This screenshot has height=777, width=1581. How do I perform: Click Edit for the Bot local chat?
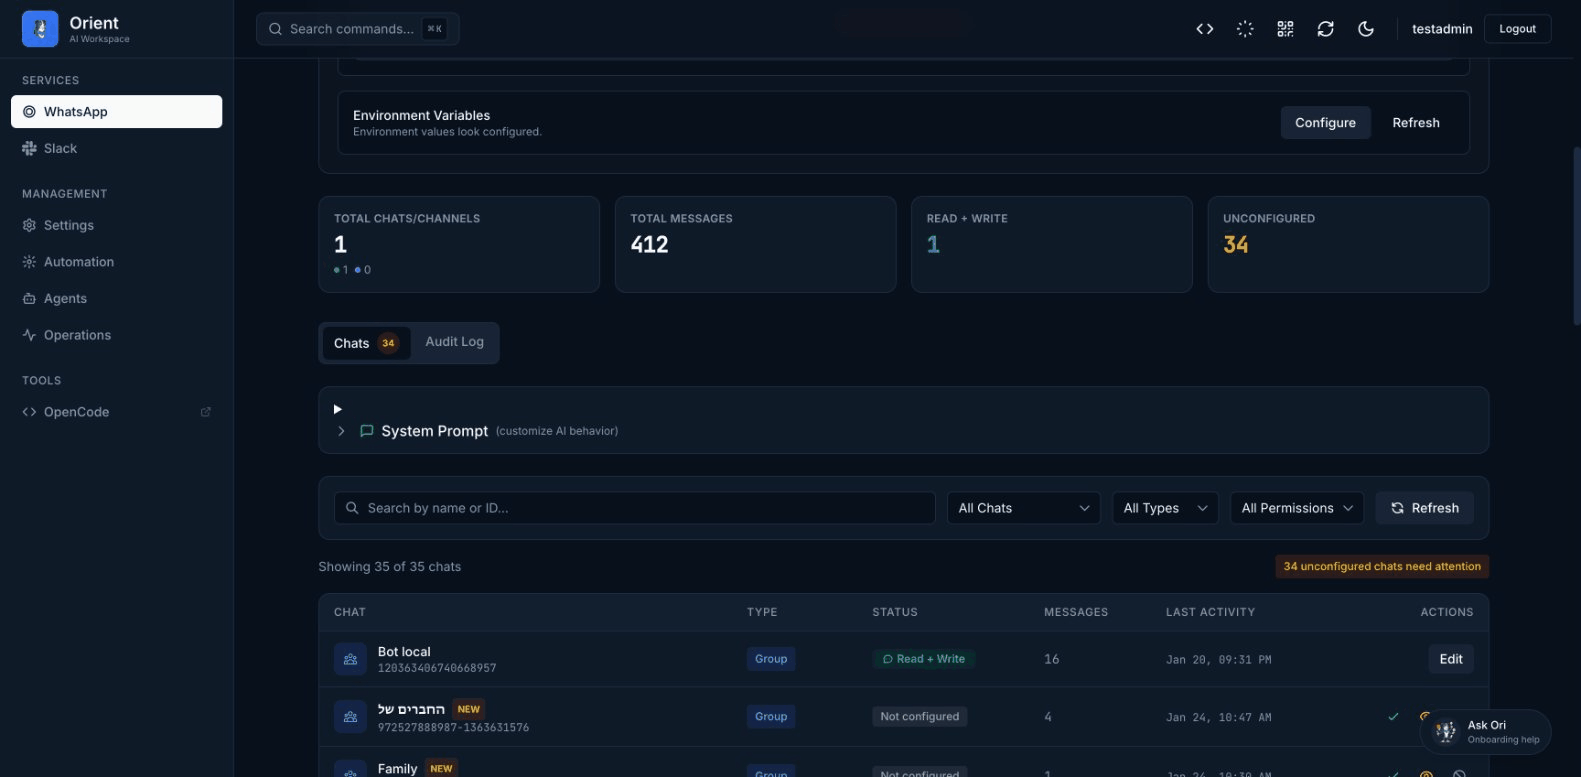coord(1450,659)
